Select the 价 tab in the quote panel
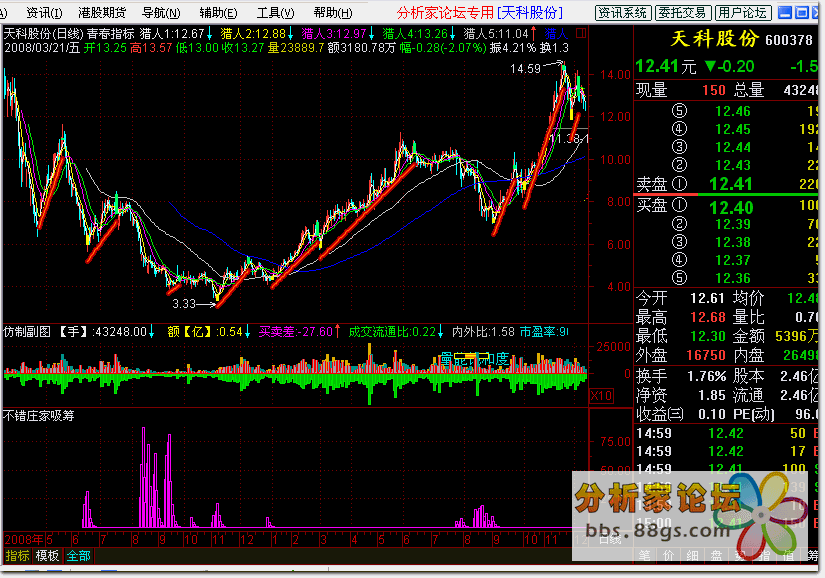 point(668,555)
